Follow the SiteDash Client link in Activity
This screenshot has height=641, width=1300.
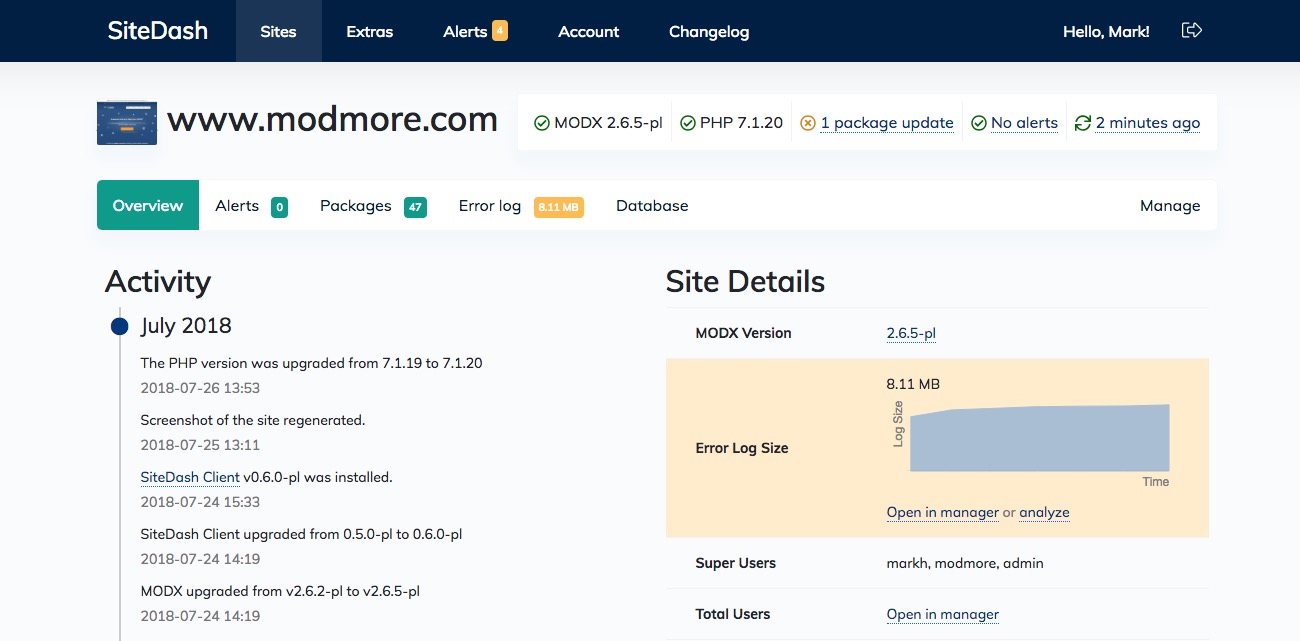click(x=189, y=477)
